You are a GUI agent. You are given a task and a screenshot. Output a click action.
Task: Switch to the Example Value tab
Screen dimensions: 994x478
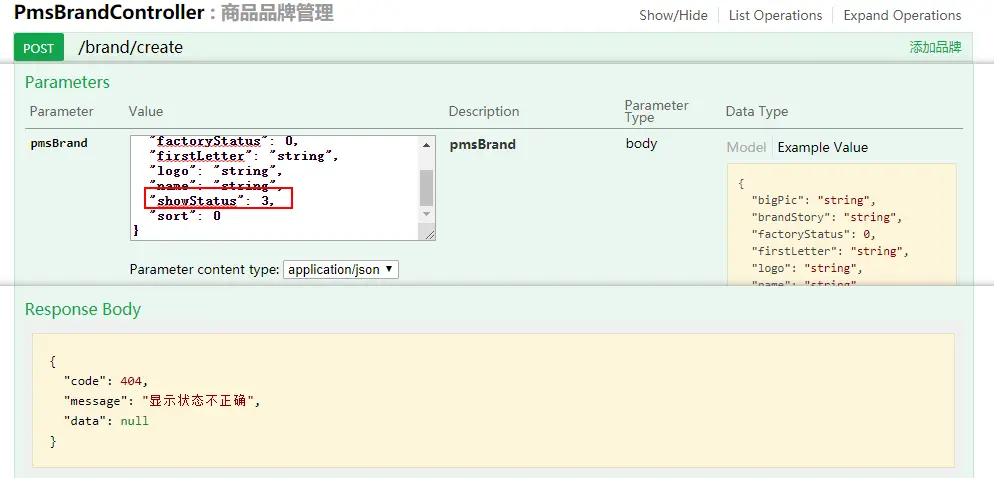(822, 147)
